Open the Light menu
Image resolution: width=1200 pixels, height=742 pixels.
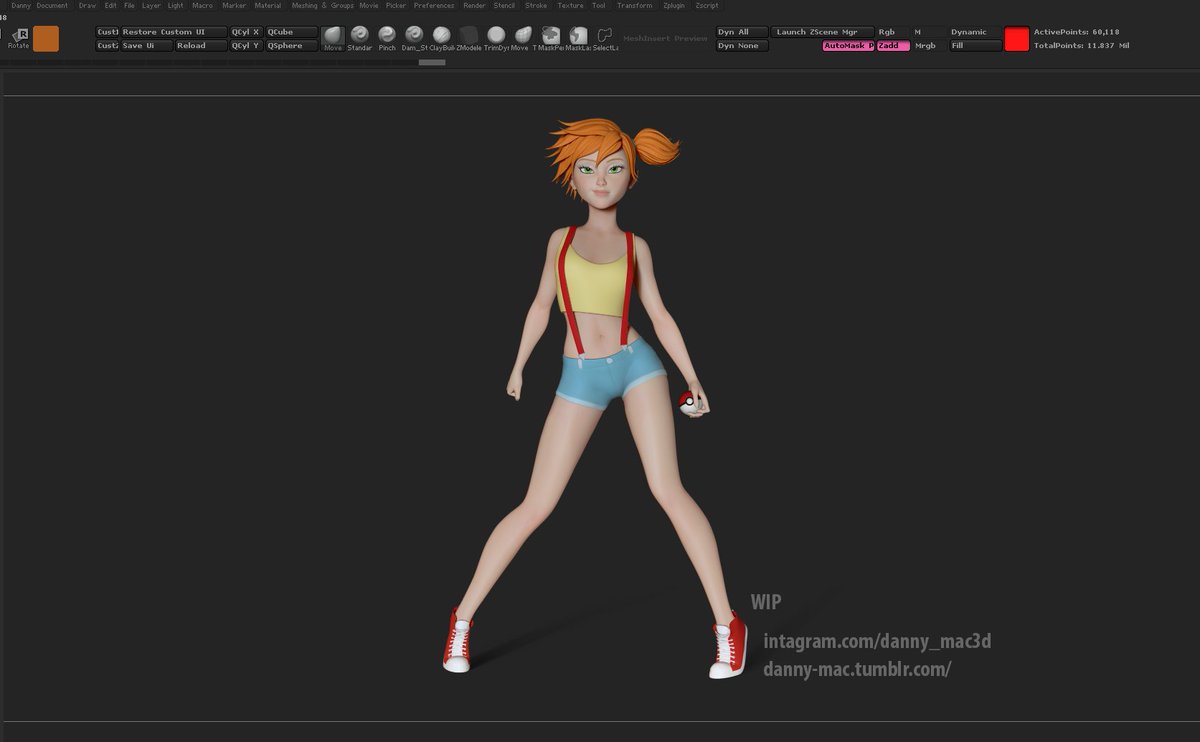point(175,6)
